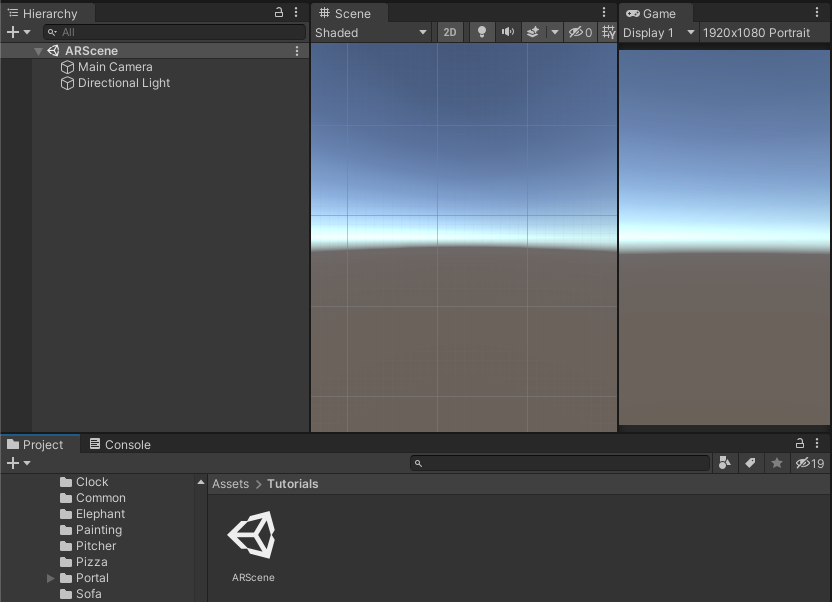Open the Hierarchy panel three-dot menu
The width and height of the screenshot is (832, 602).
296,12
